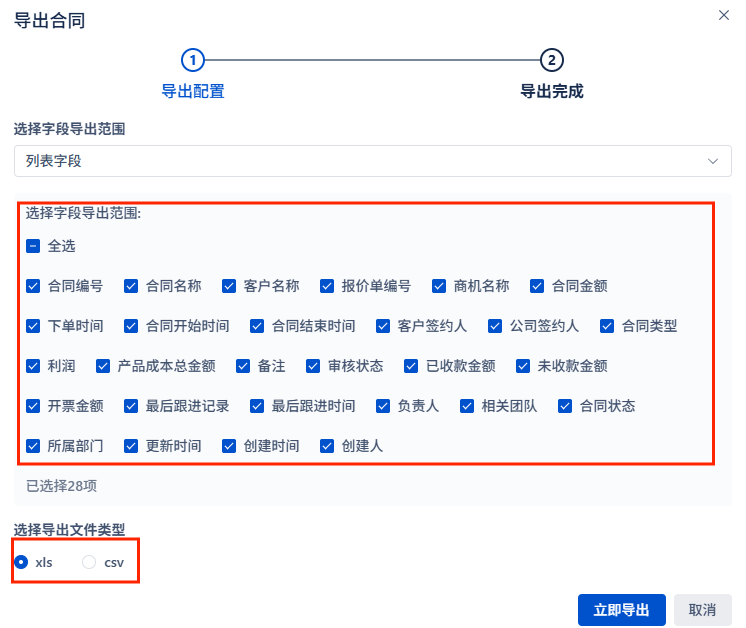The width and height of the screenshot is (746, 628).
Task: Uncheck the 商机名称 checkbox
Action: pyautogui.click(x=439, y=286)
